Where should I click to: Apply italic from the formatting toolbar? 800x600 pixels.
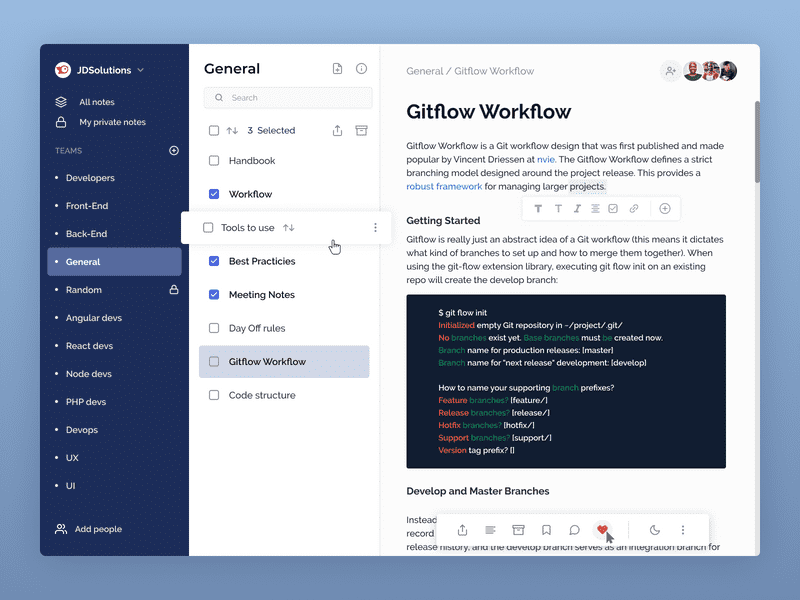click(x=576, y=209)
